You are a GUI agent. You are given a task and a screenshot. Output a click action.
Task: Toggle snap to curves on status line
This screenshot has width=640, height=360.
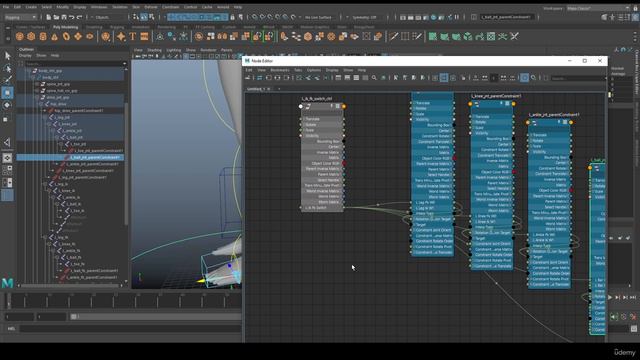click(x=262, y=17)
